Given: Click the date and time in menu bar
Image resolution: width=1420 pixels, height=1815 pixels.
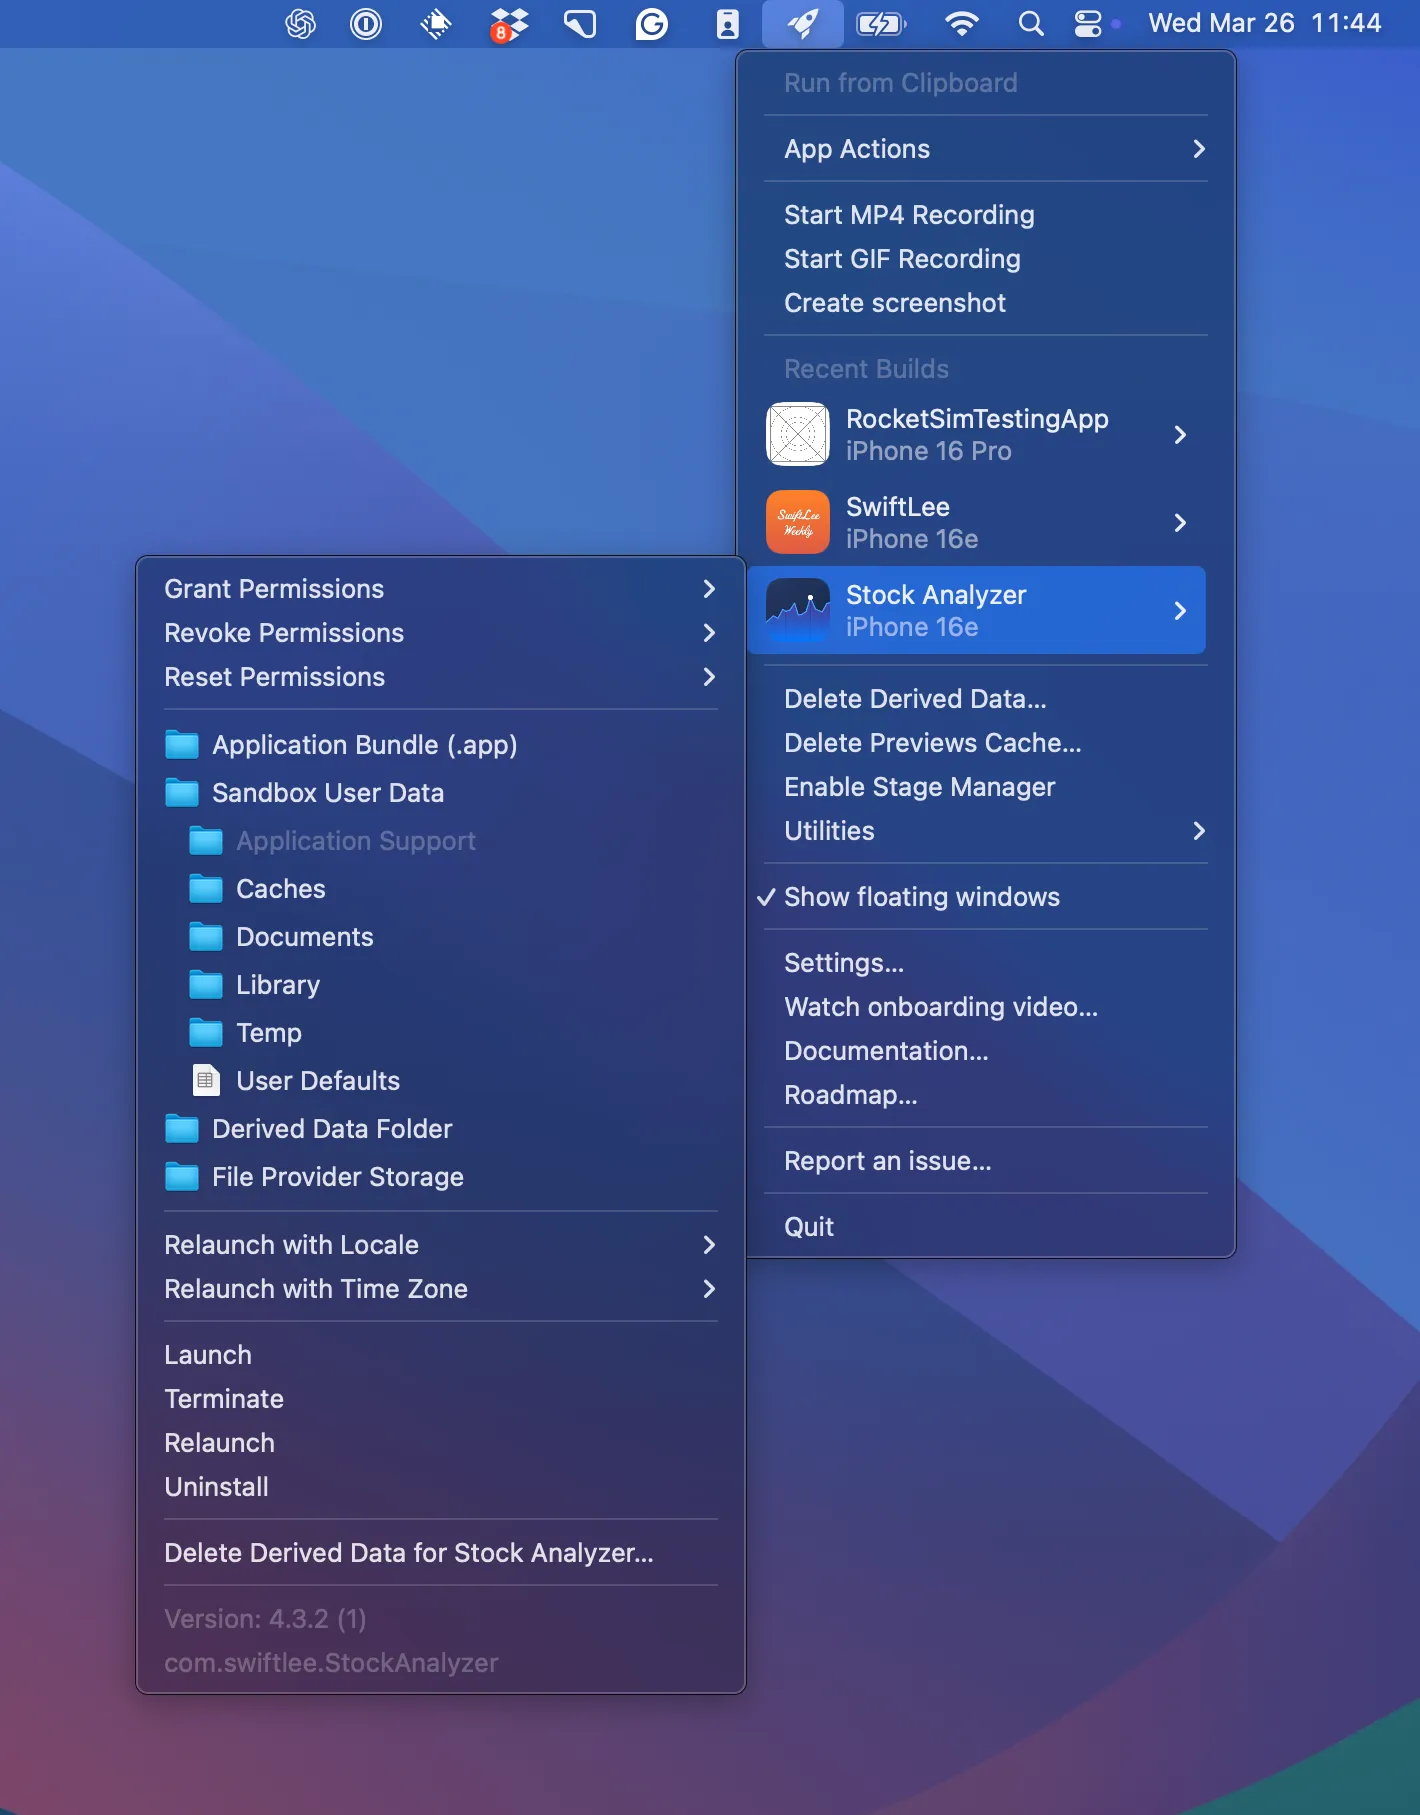Looking at the screenshot, I should tap(1265, 23).
